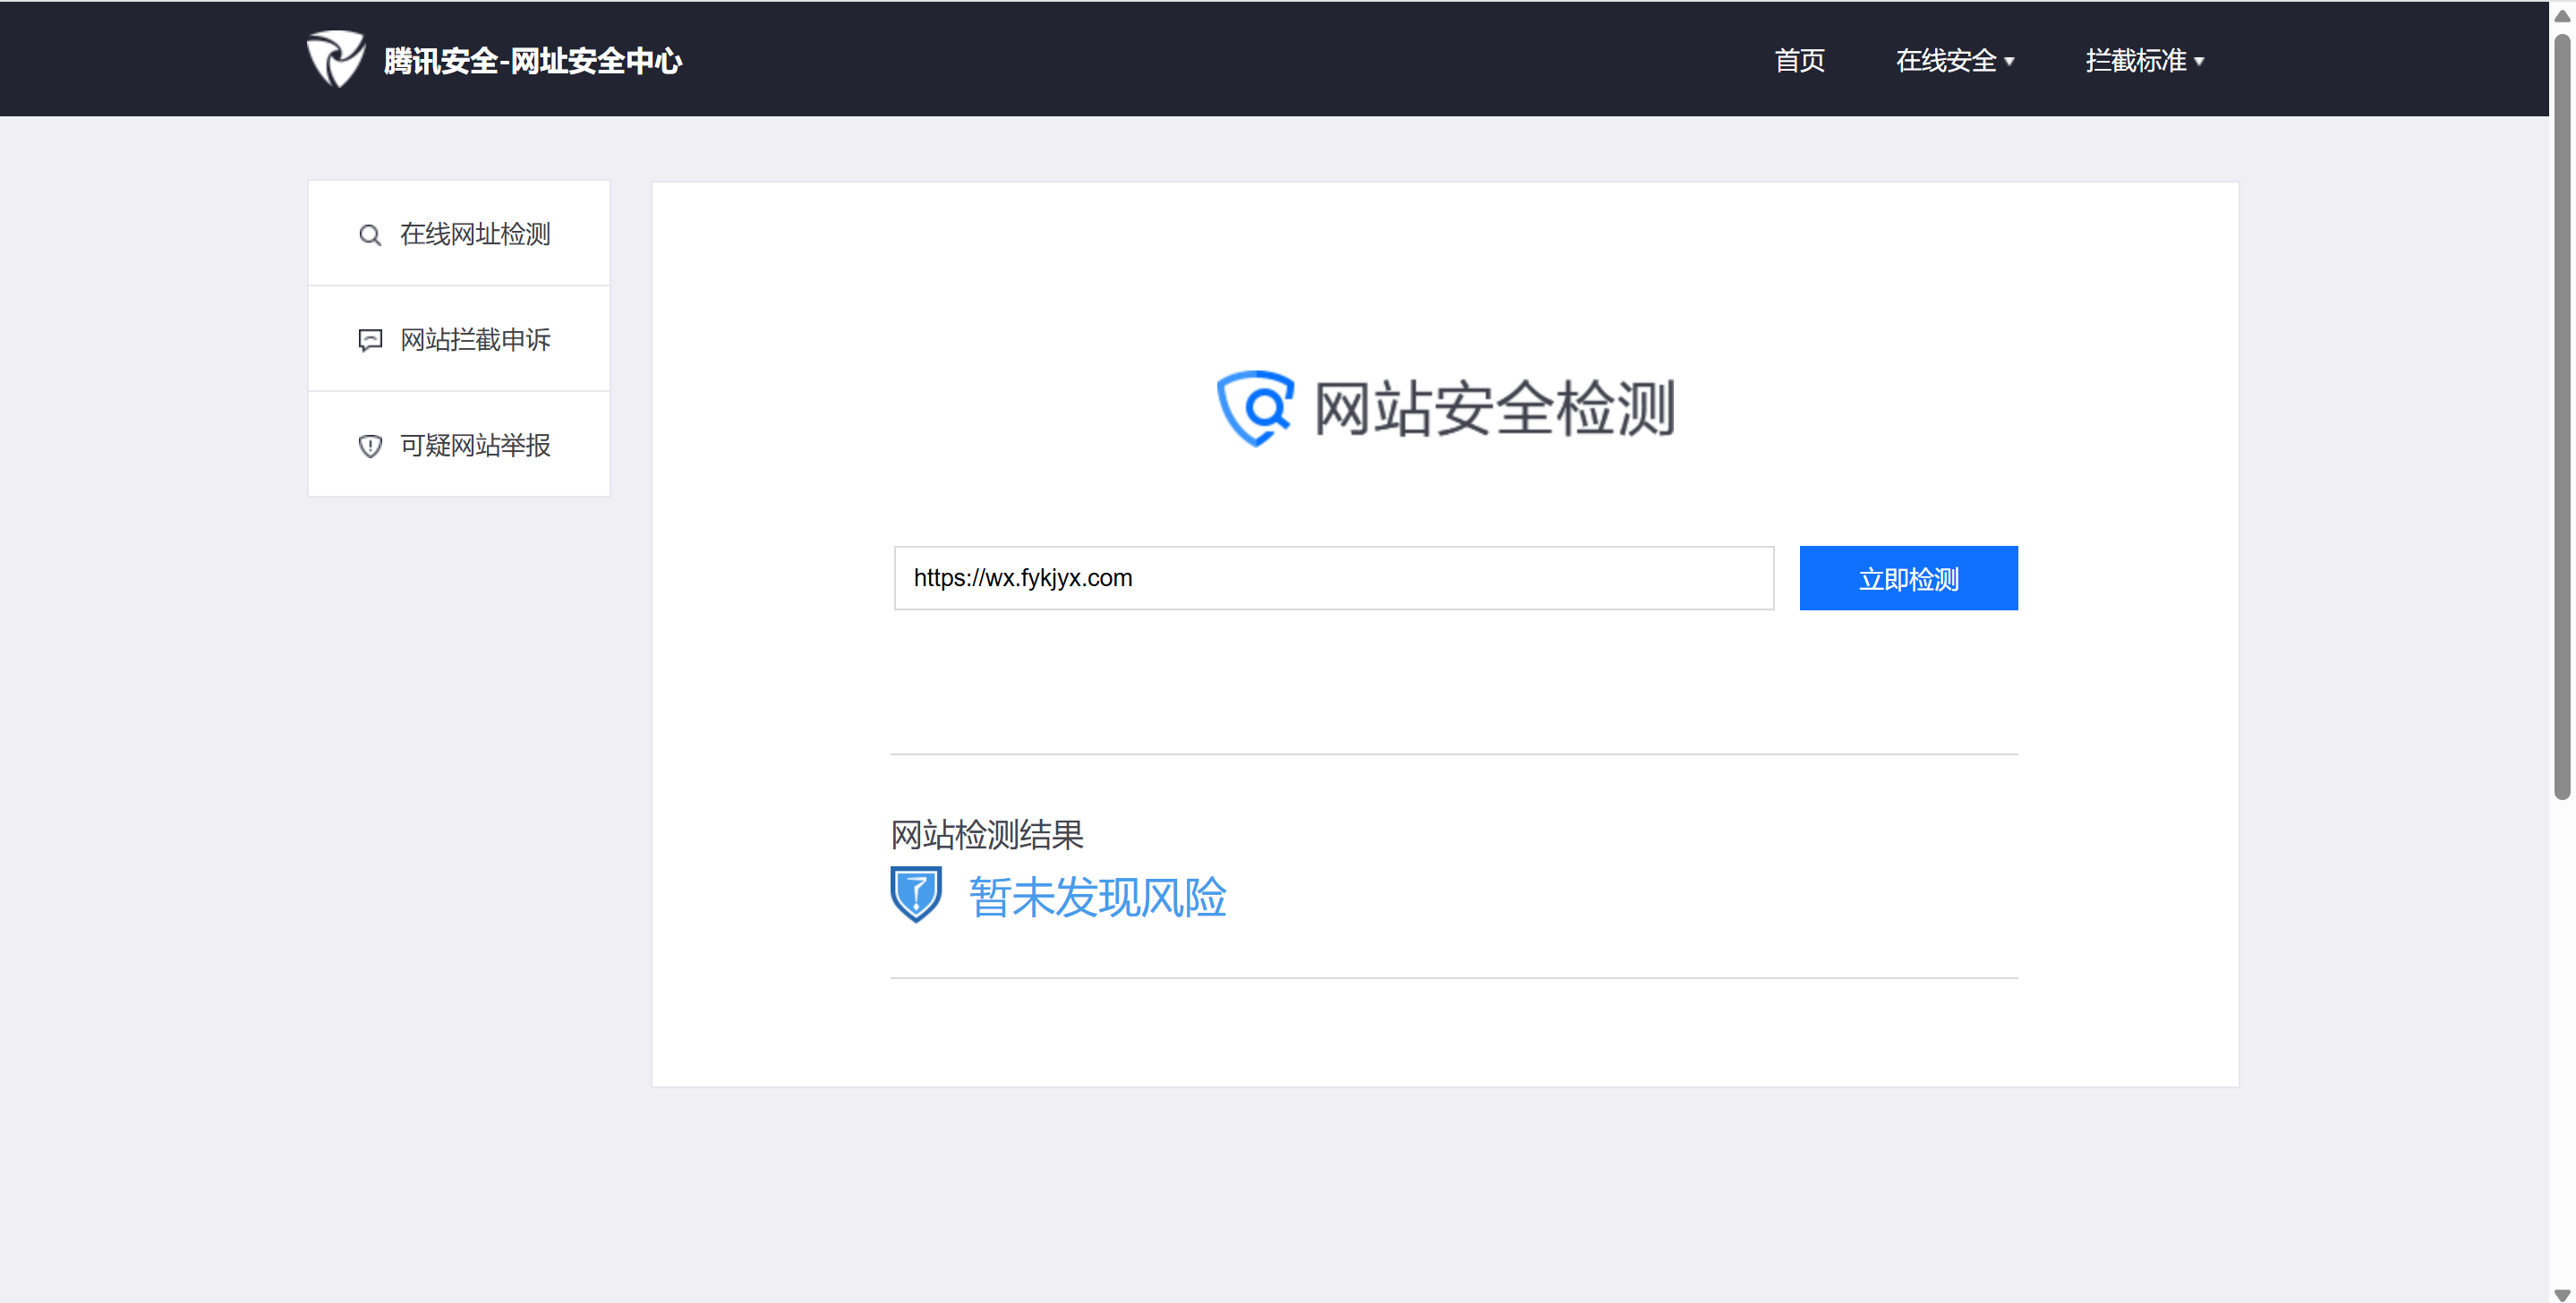This screenshot has width=2576, height=1303.
Task: Click the scrollbar up arrow
Action: (x=2562, y=15)
